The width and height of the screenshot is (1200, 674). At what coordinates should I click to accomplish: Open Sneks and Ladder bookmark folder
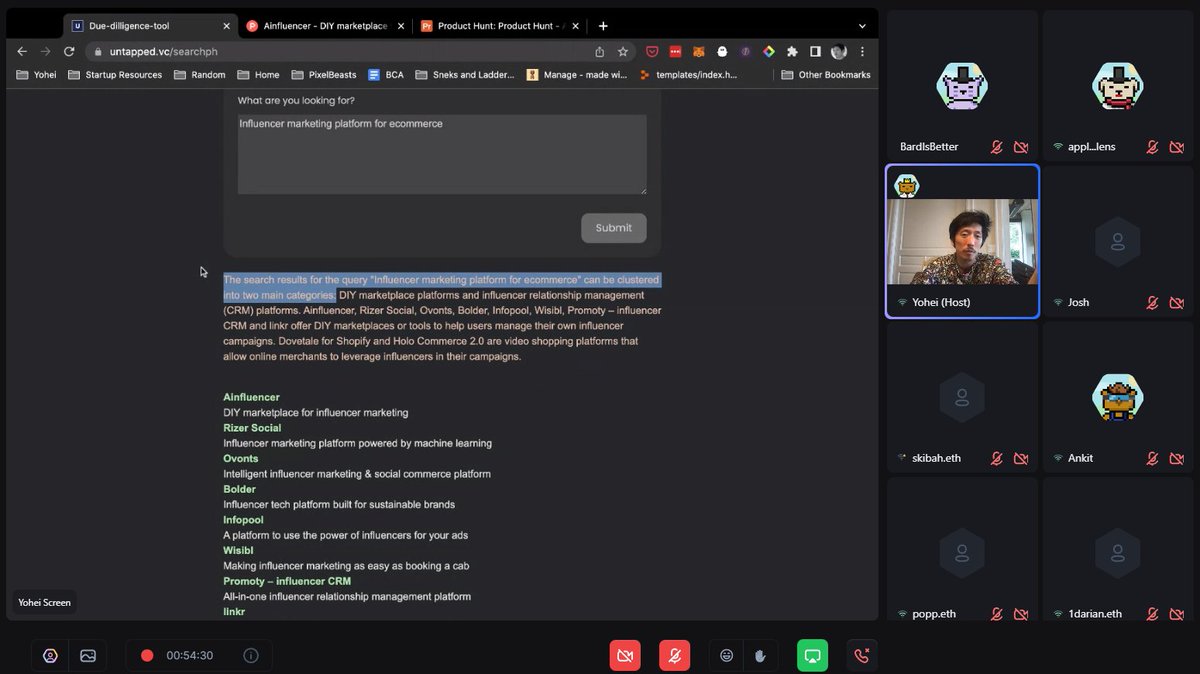(465, 75)
